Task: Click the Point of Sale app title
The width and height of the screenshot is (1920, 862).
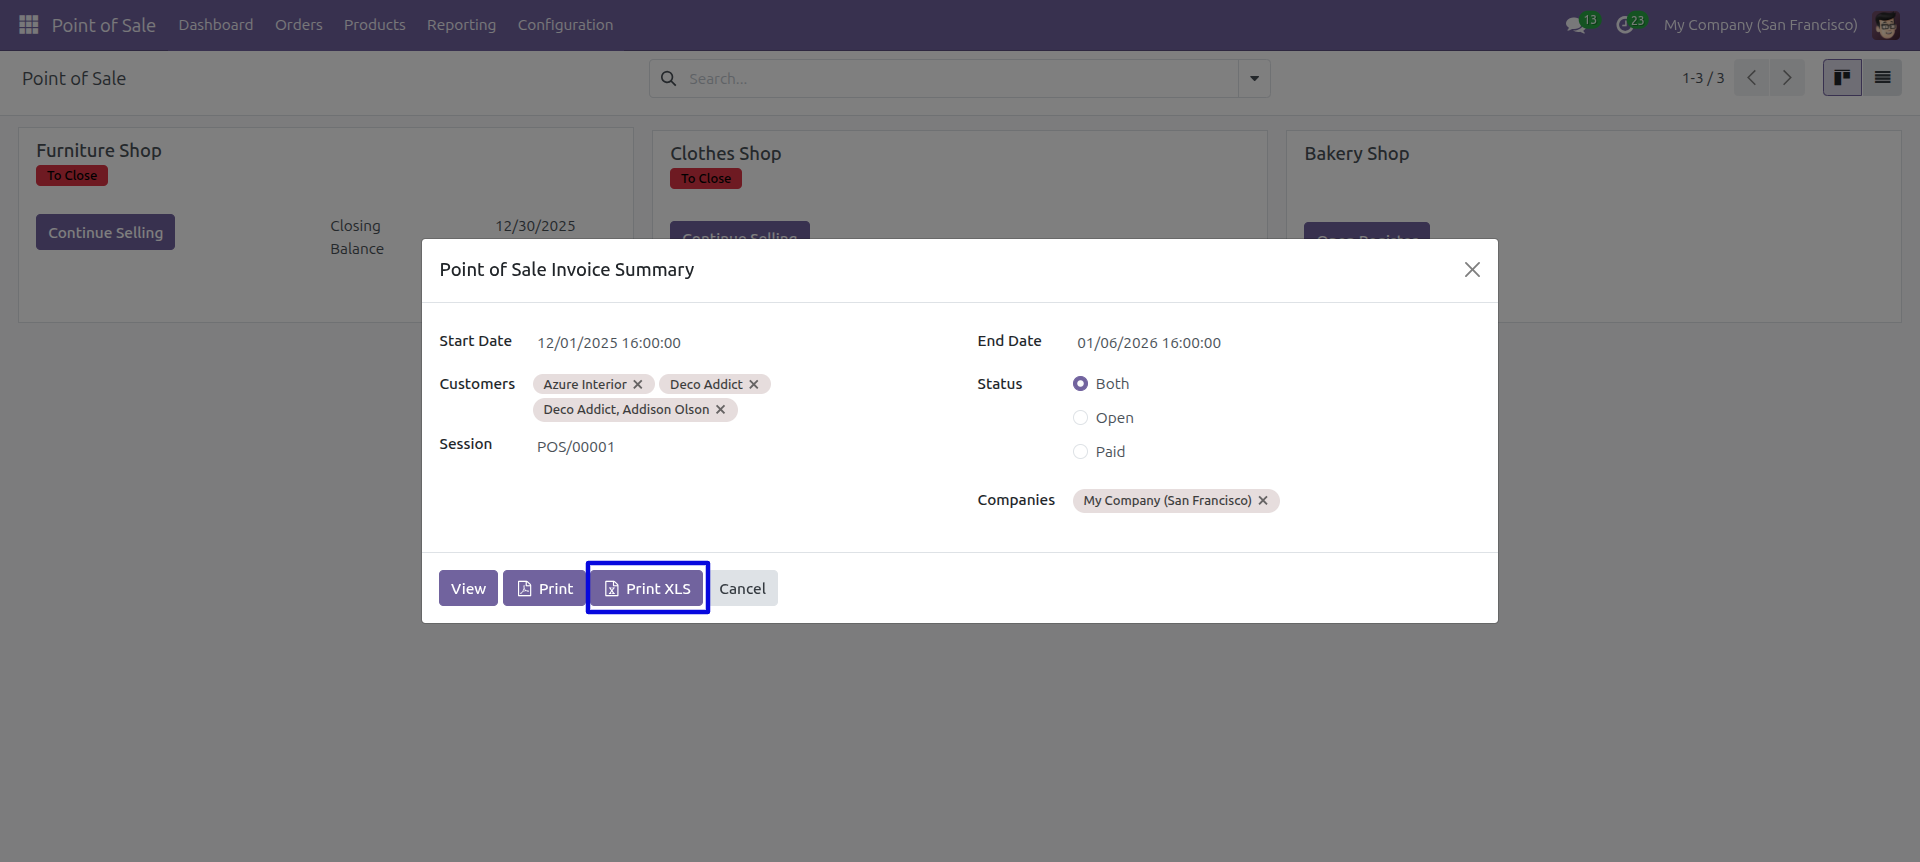Action: [x=104, y=25]
